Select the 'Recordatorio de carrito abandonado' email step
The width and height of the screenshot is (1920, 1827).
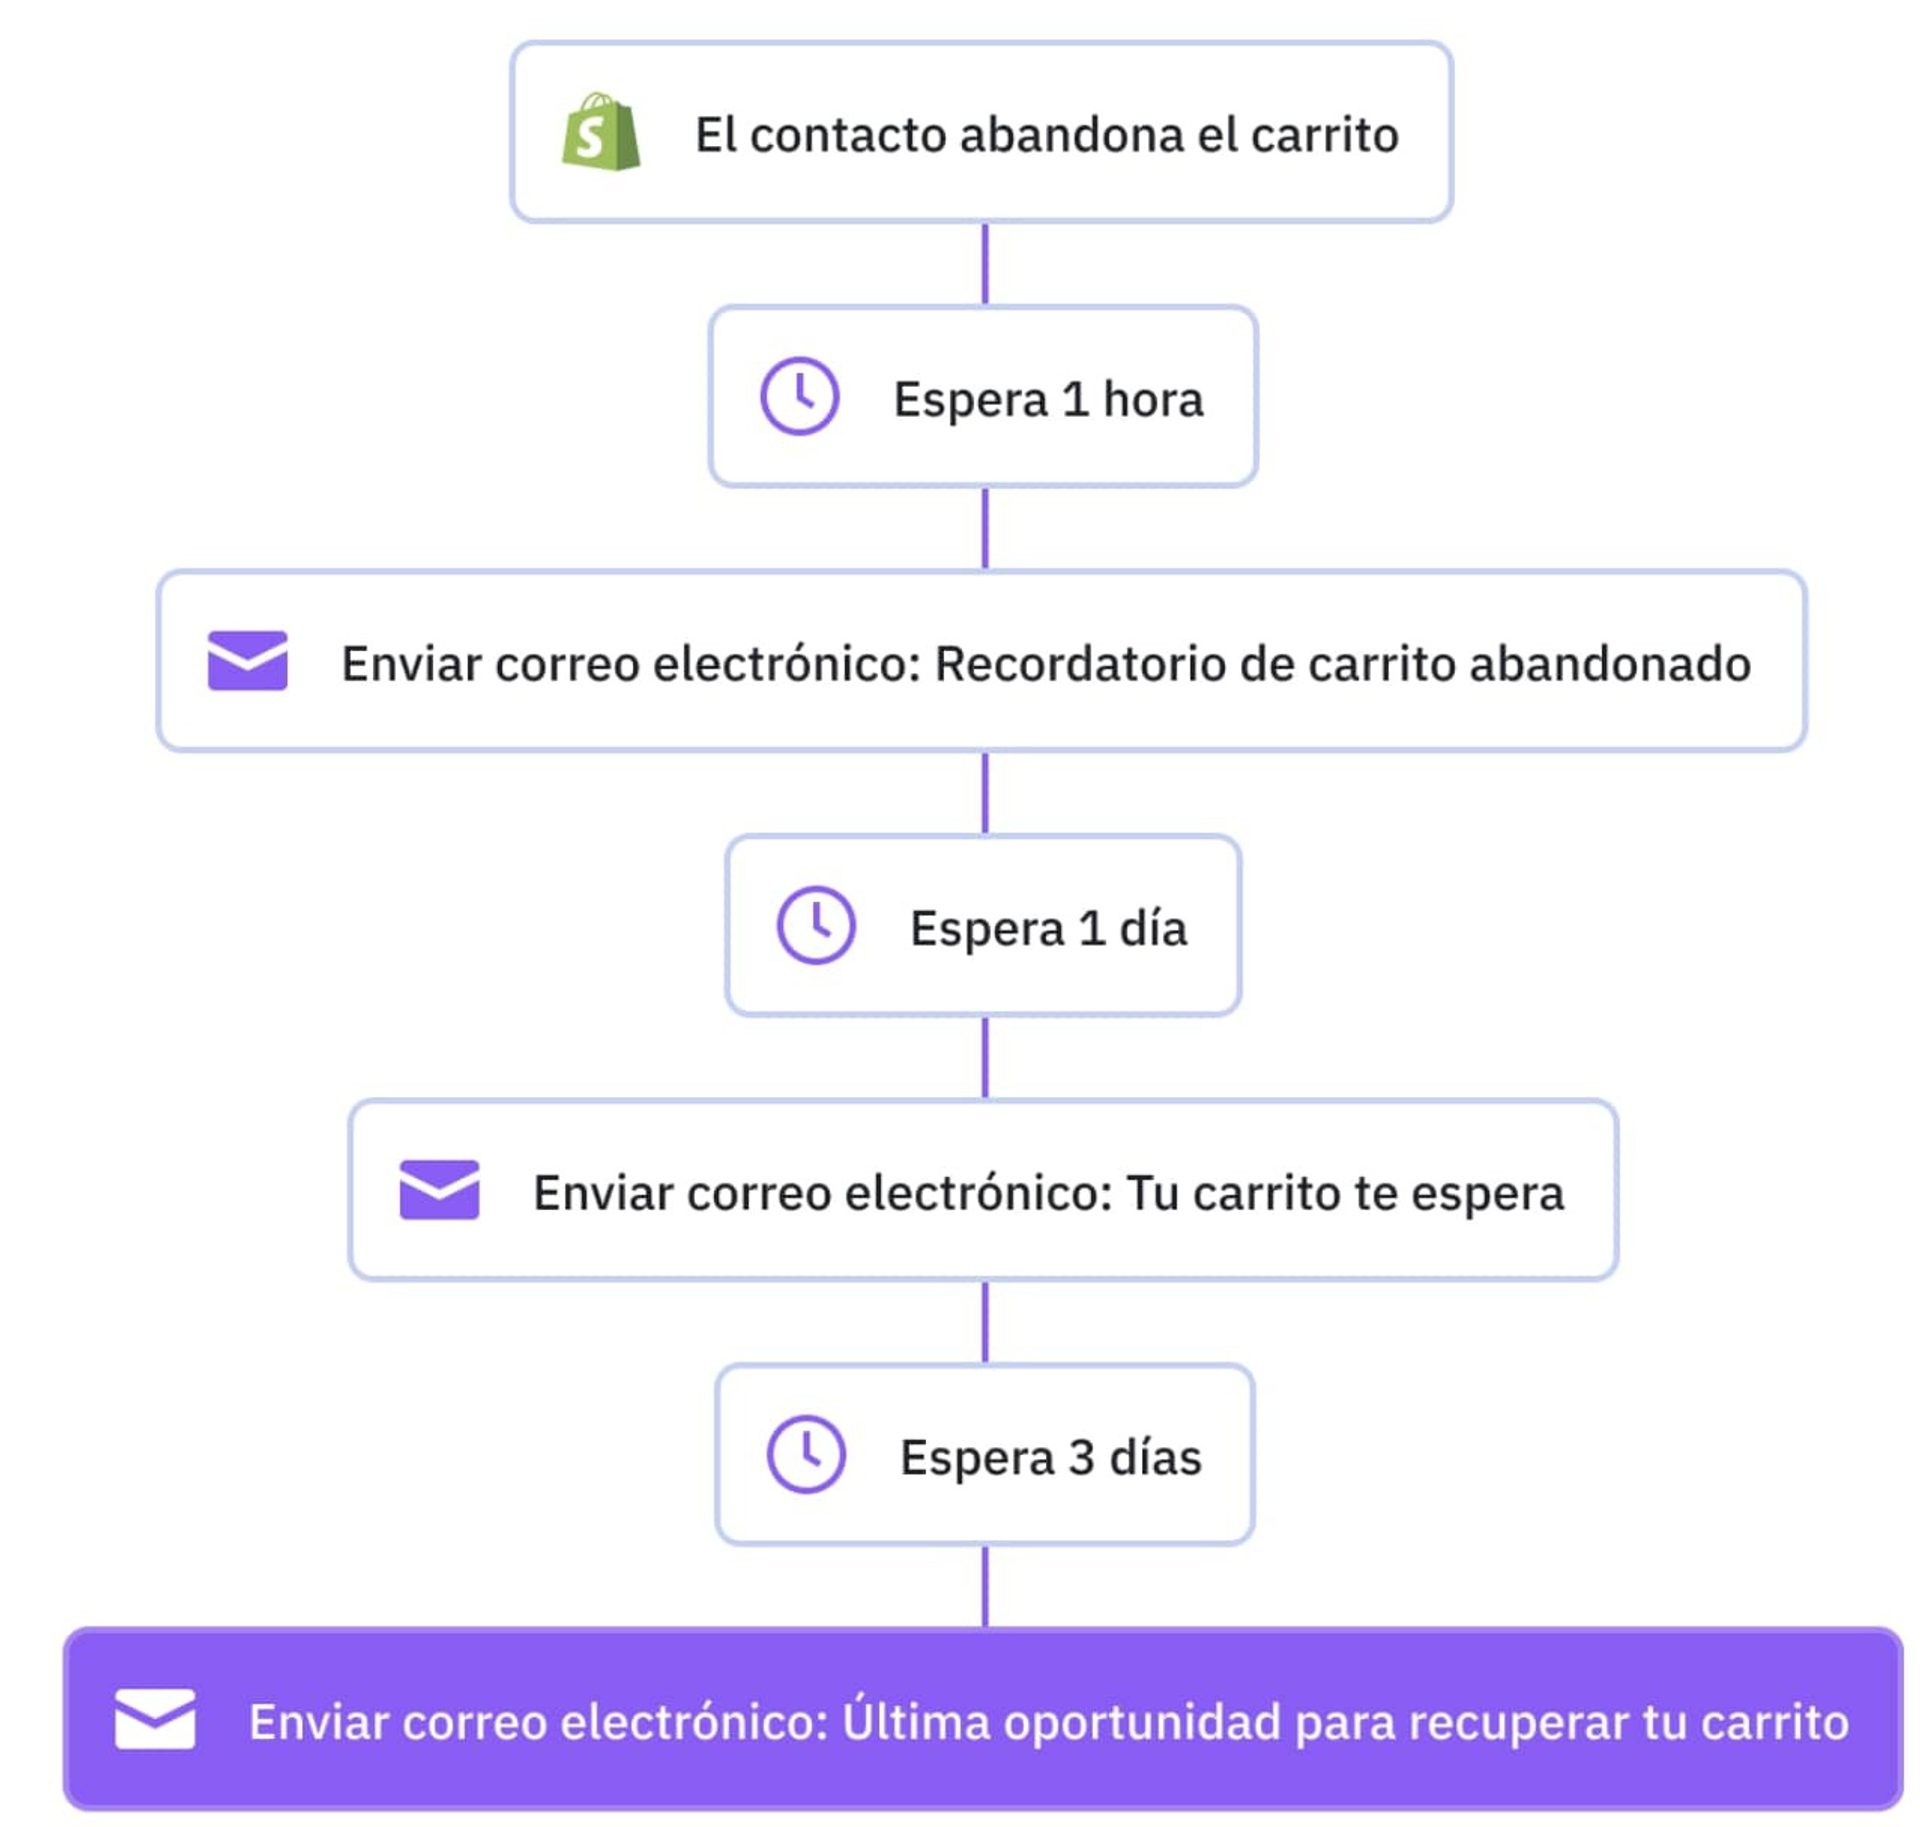[1045, 664]
